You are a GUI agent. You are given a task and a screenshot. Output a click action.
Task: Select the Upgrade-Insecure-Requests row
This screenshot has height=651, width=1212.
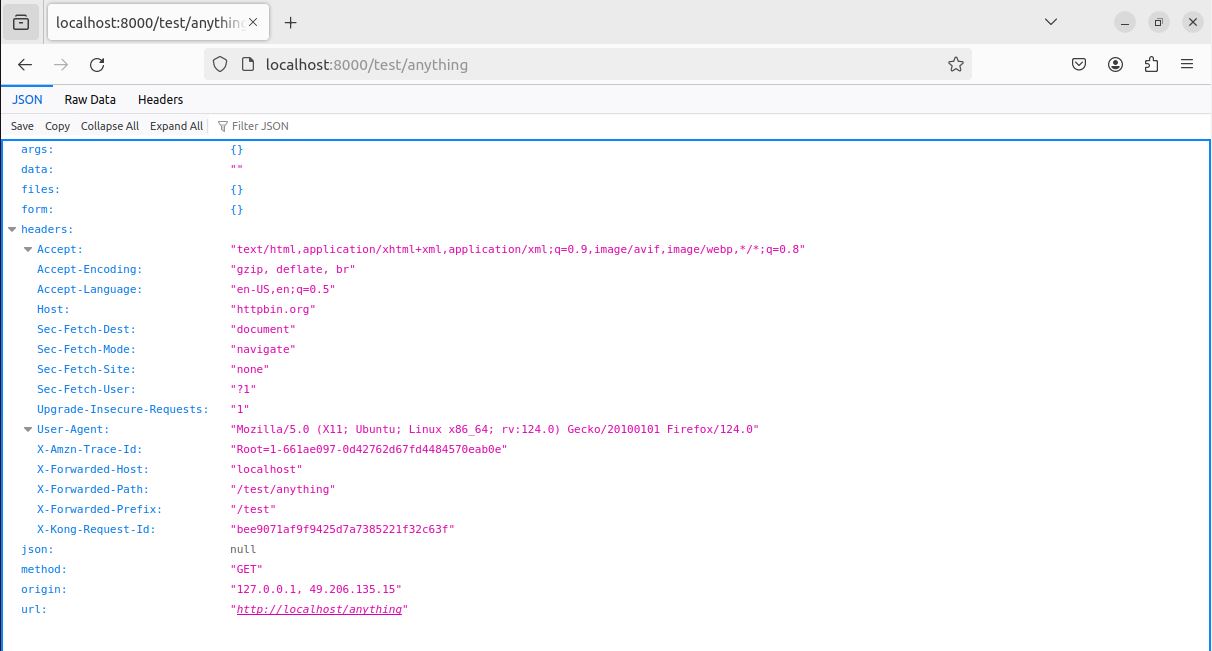tap(606, 409)
